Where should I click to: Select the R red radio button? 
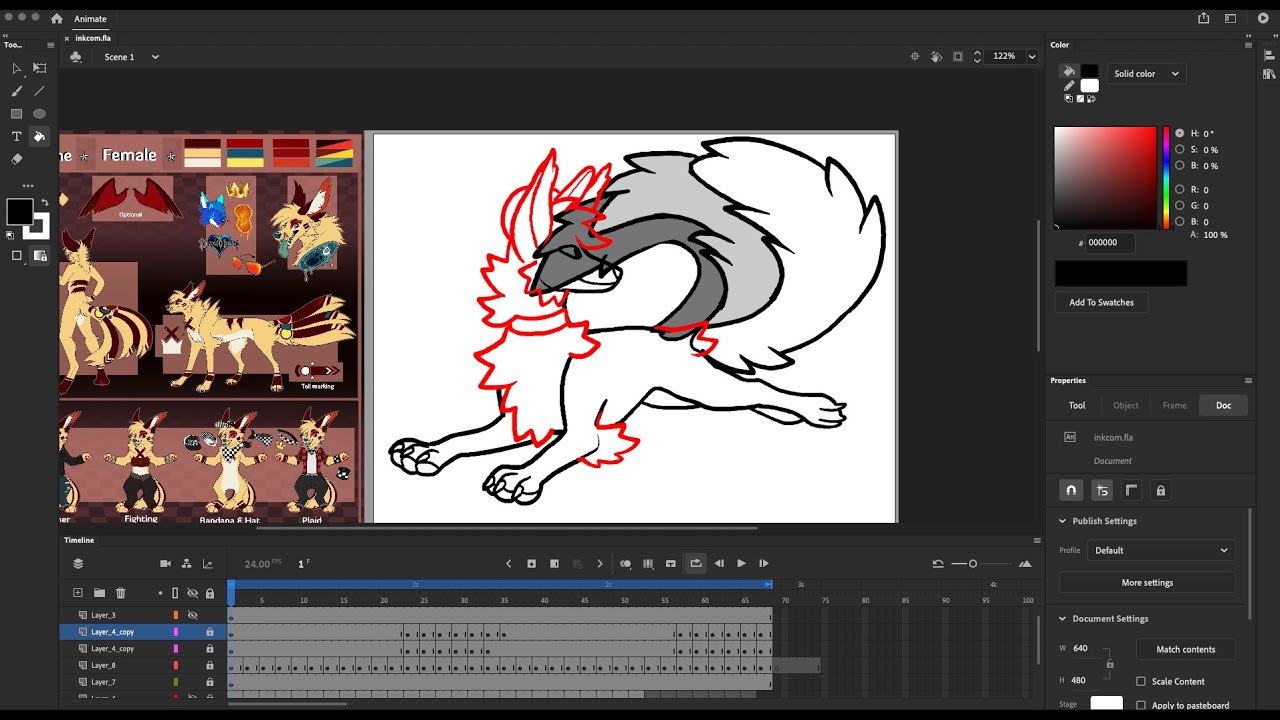click(1180, 189)
